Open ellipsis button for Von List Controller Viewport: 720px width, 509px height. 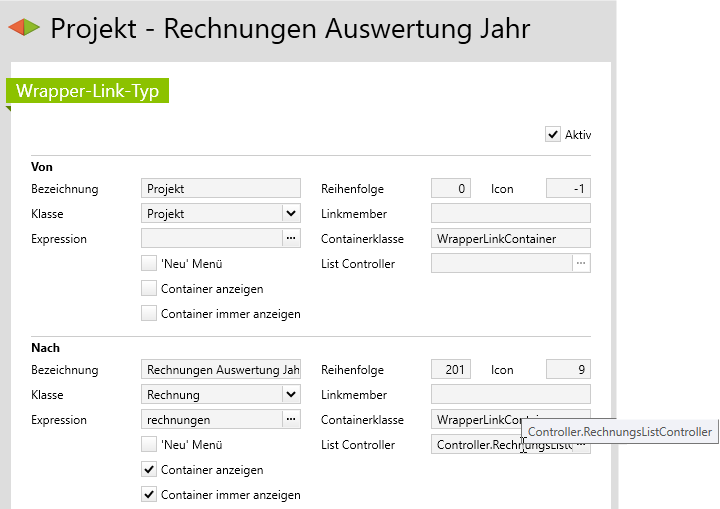(x=581, y=264)
